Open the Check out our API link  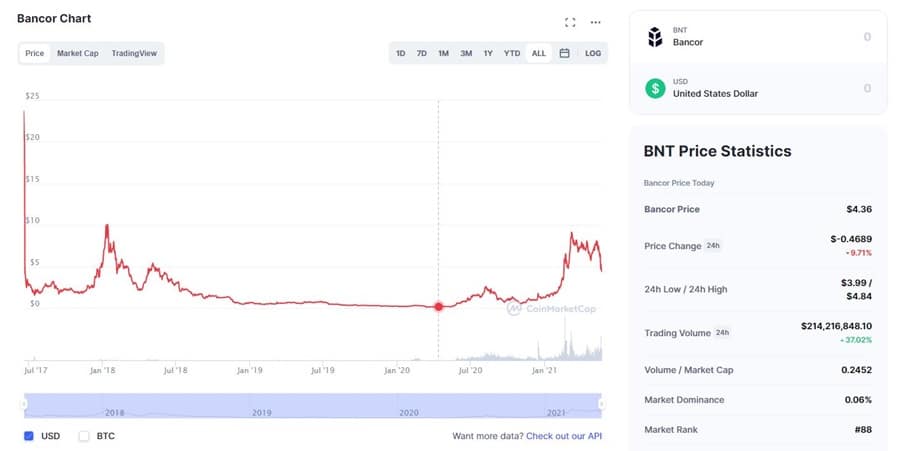564,436
